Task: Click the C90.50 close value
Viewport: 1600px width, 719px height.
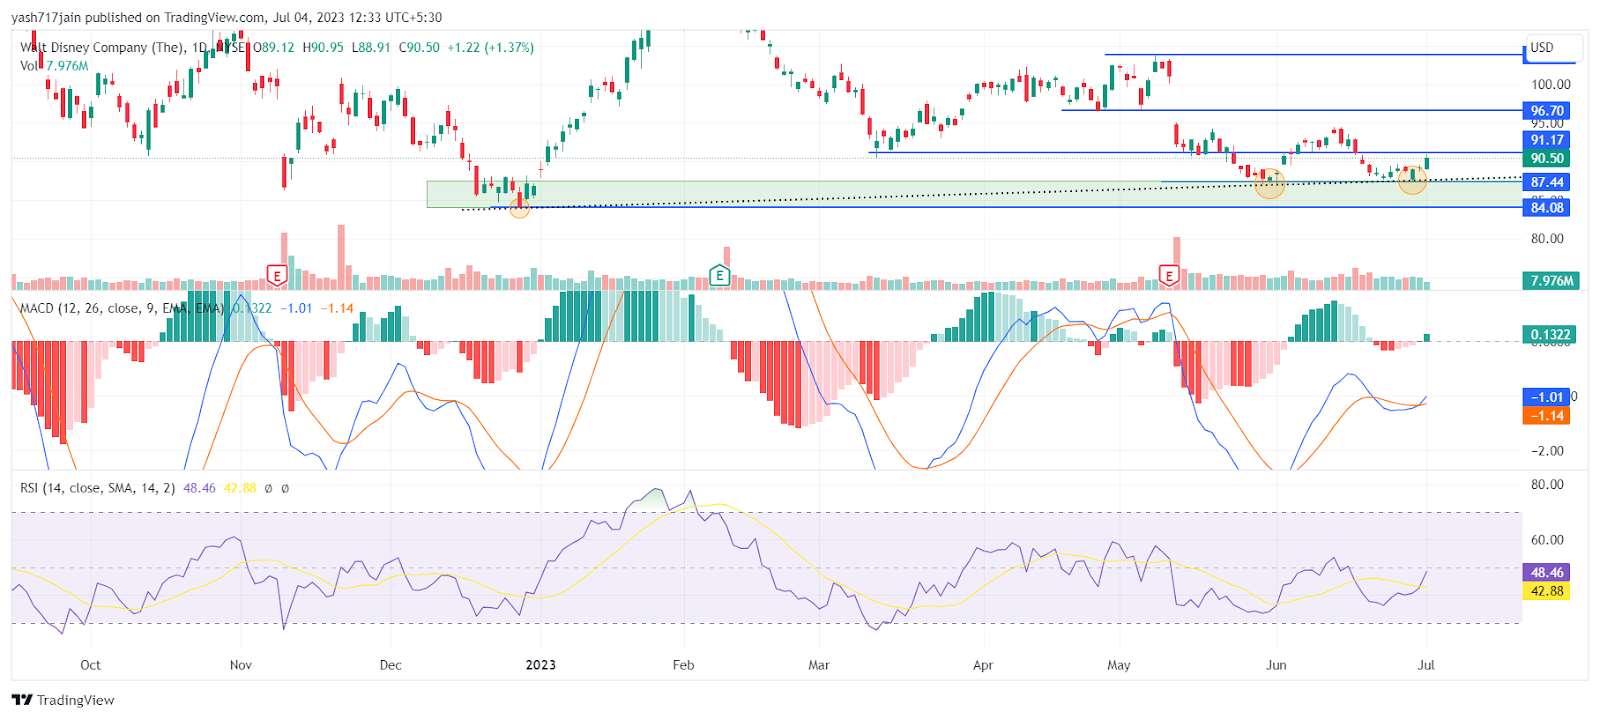Action: (x=419, y=47)
